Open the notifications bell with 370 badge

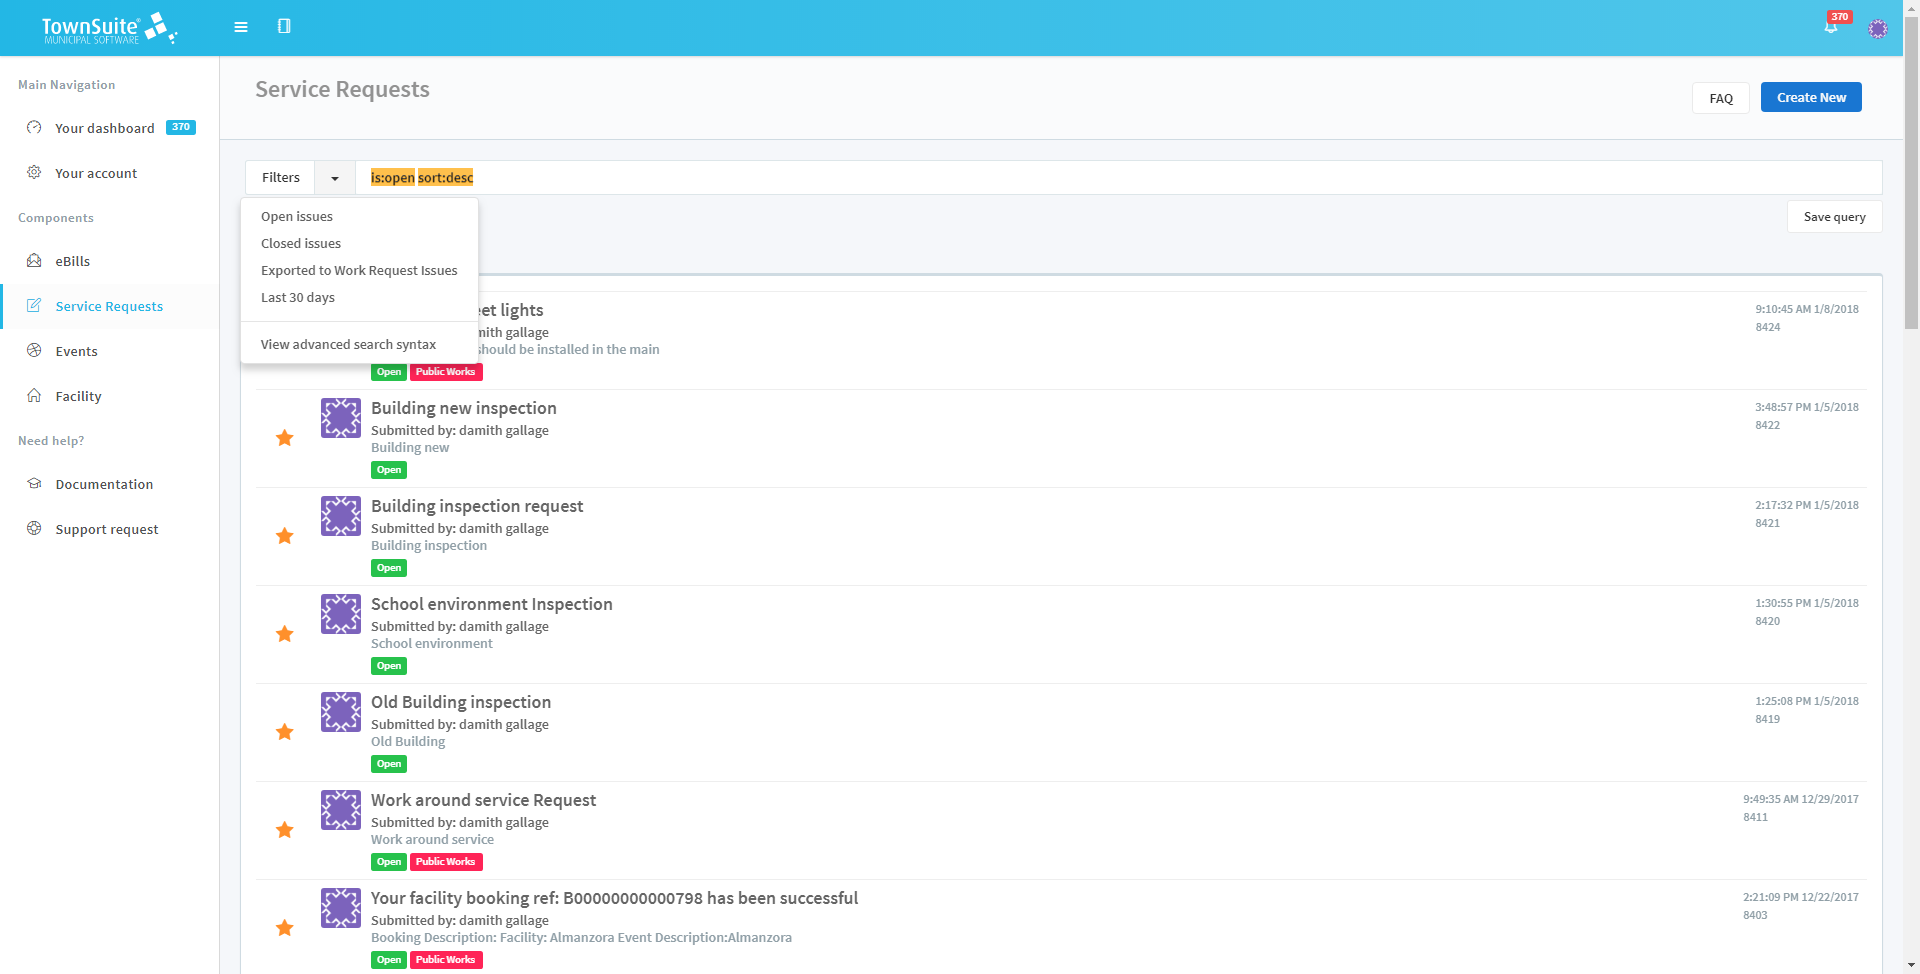pyautogui.click(x=1832, y=26)
